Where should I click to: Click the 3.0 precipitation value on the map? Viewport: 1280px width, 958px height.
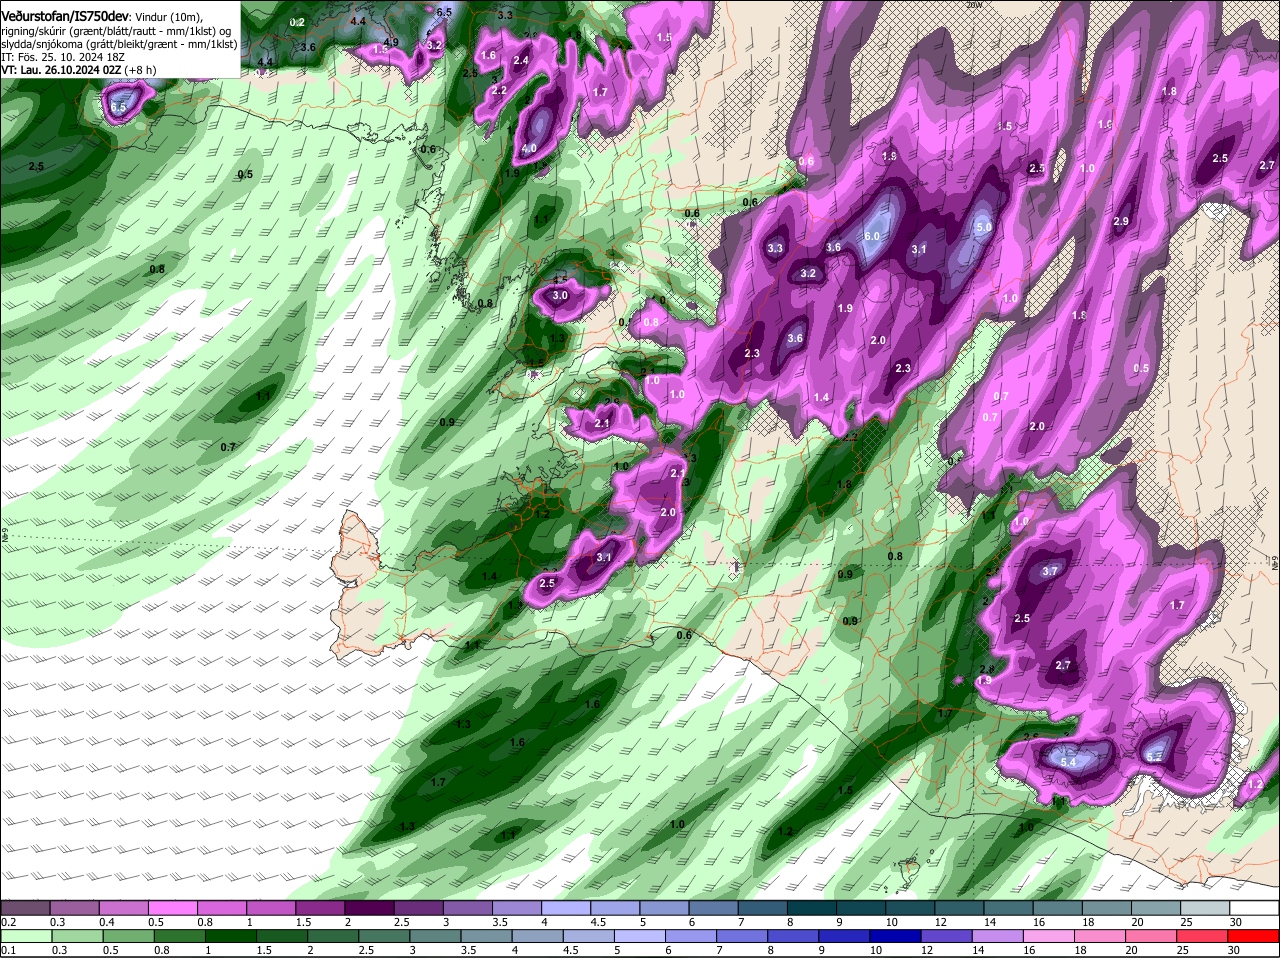560,296
